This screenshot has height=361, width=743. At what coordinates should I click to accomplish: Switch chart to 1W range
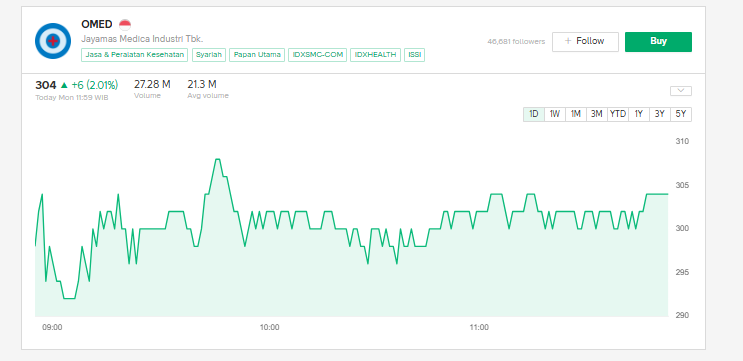[x=554, y=114]
